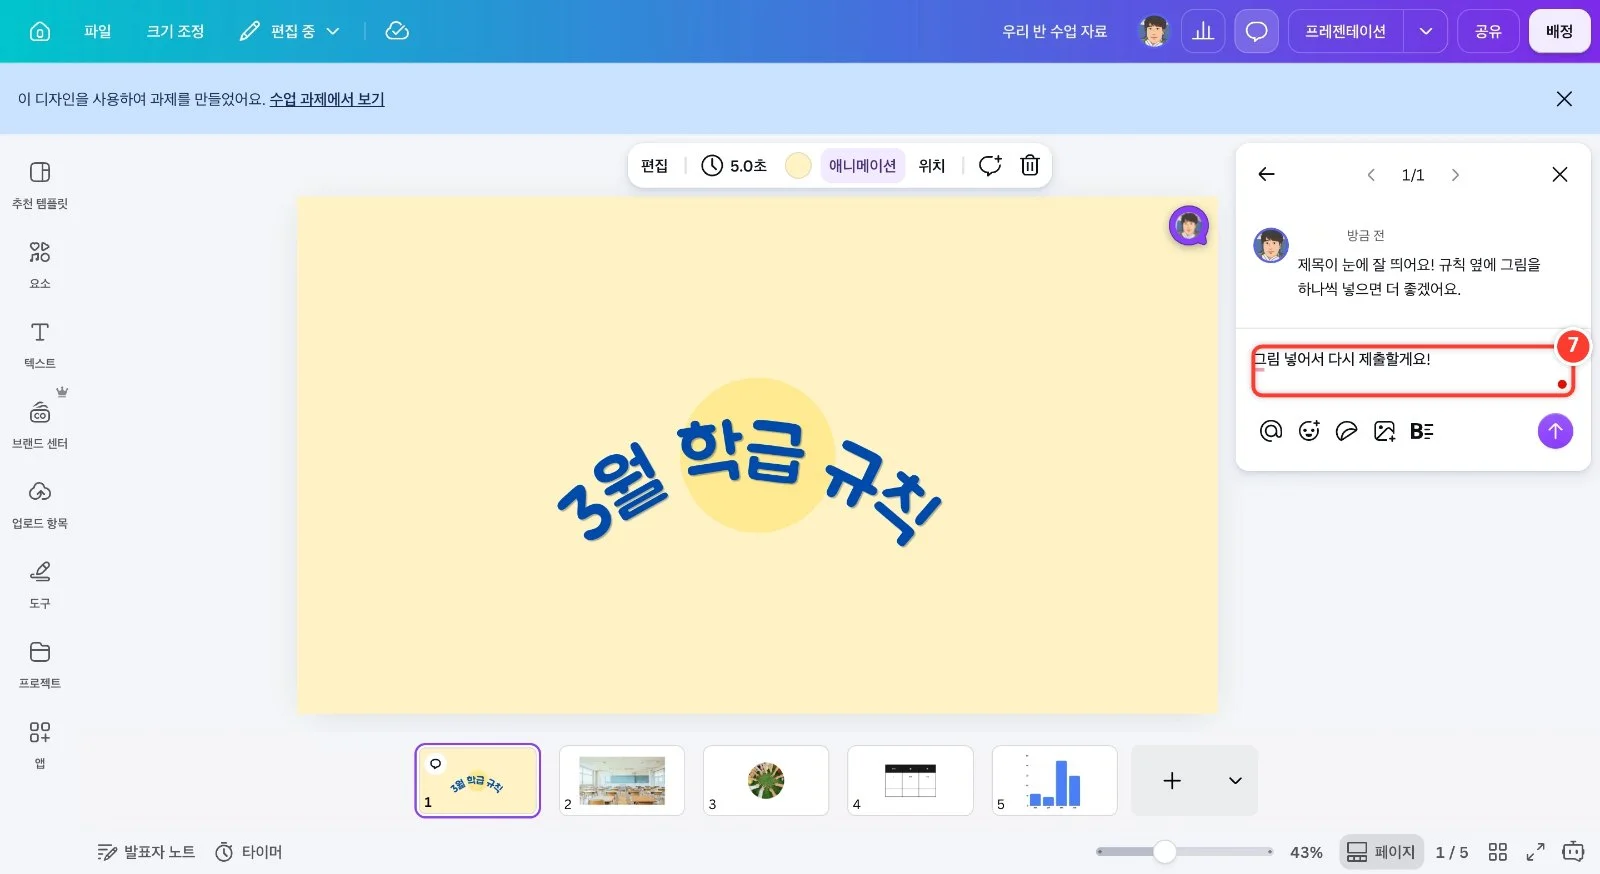Image resolution: width=1600 pixels, height=874 pixels.
Task: Open the 프로젝트 folder panel
Action: (x=40, y=665)
